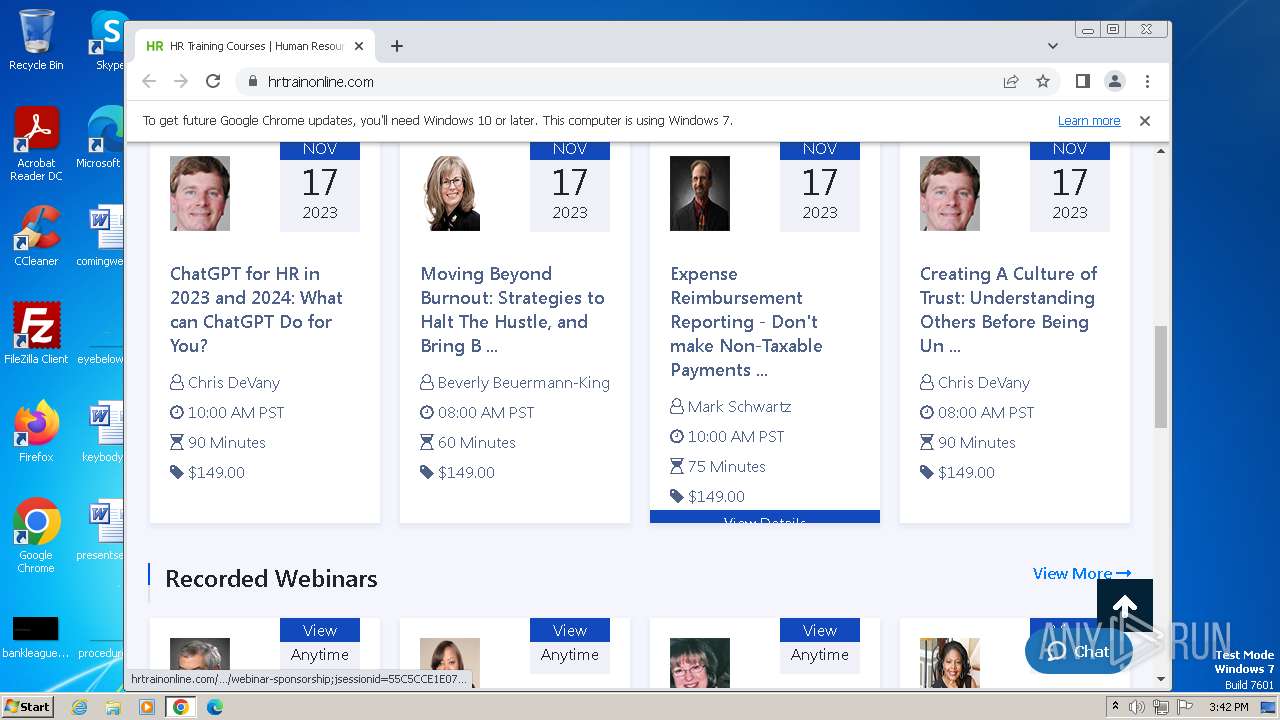Click the scrollbar up arrow

1161,151
